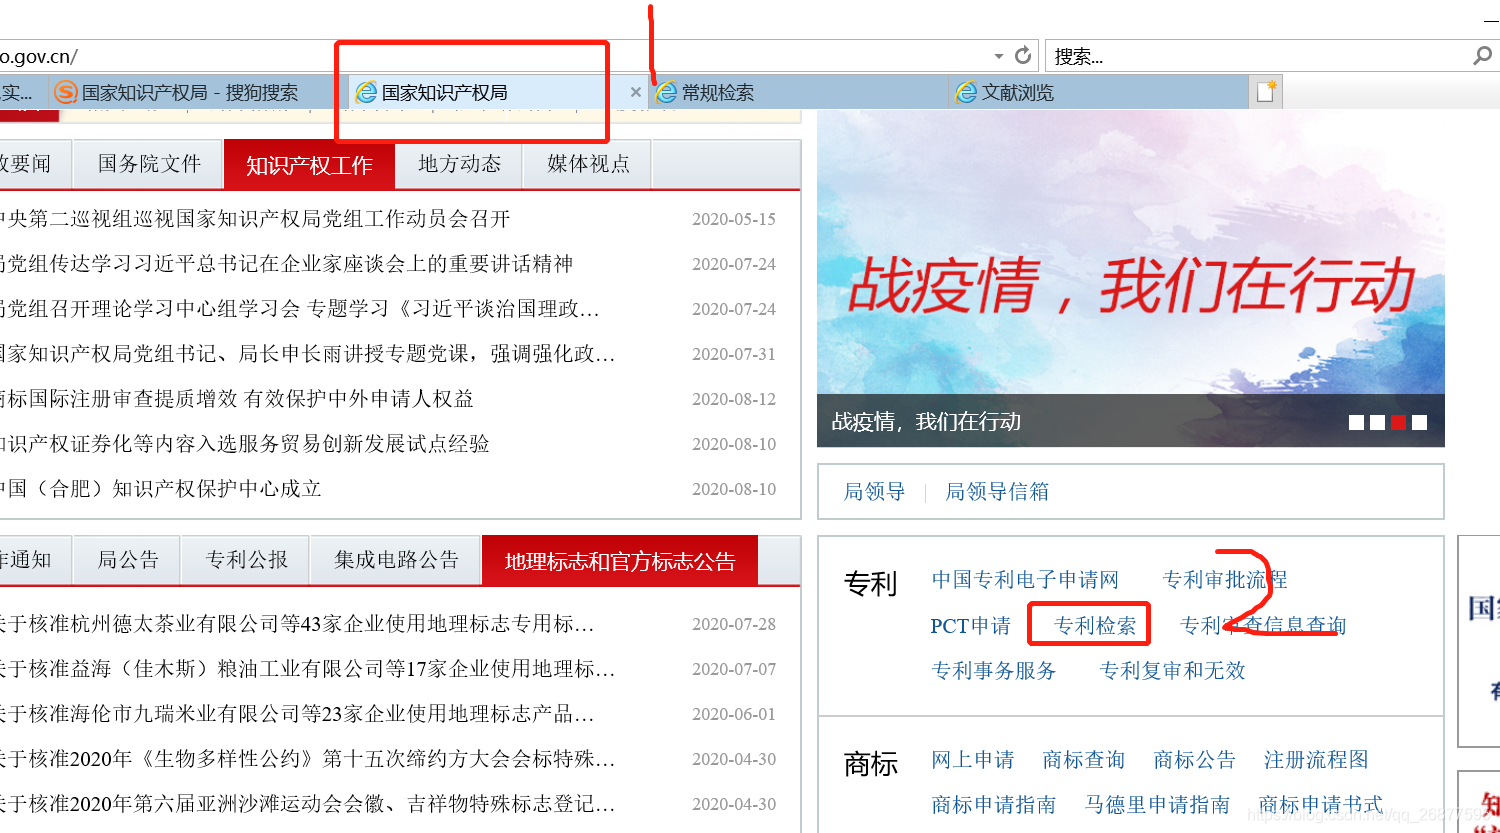Open the 媒体视点 news tab
This screenshot has height=833, width=1500.
[588, 164]
